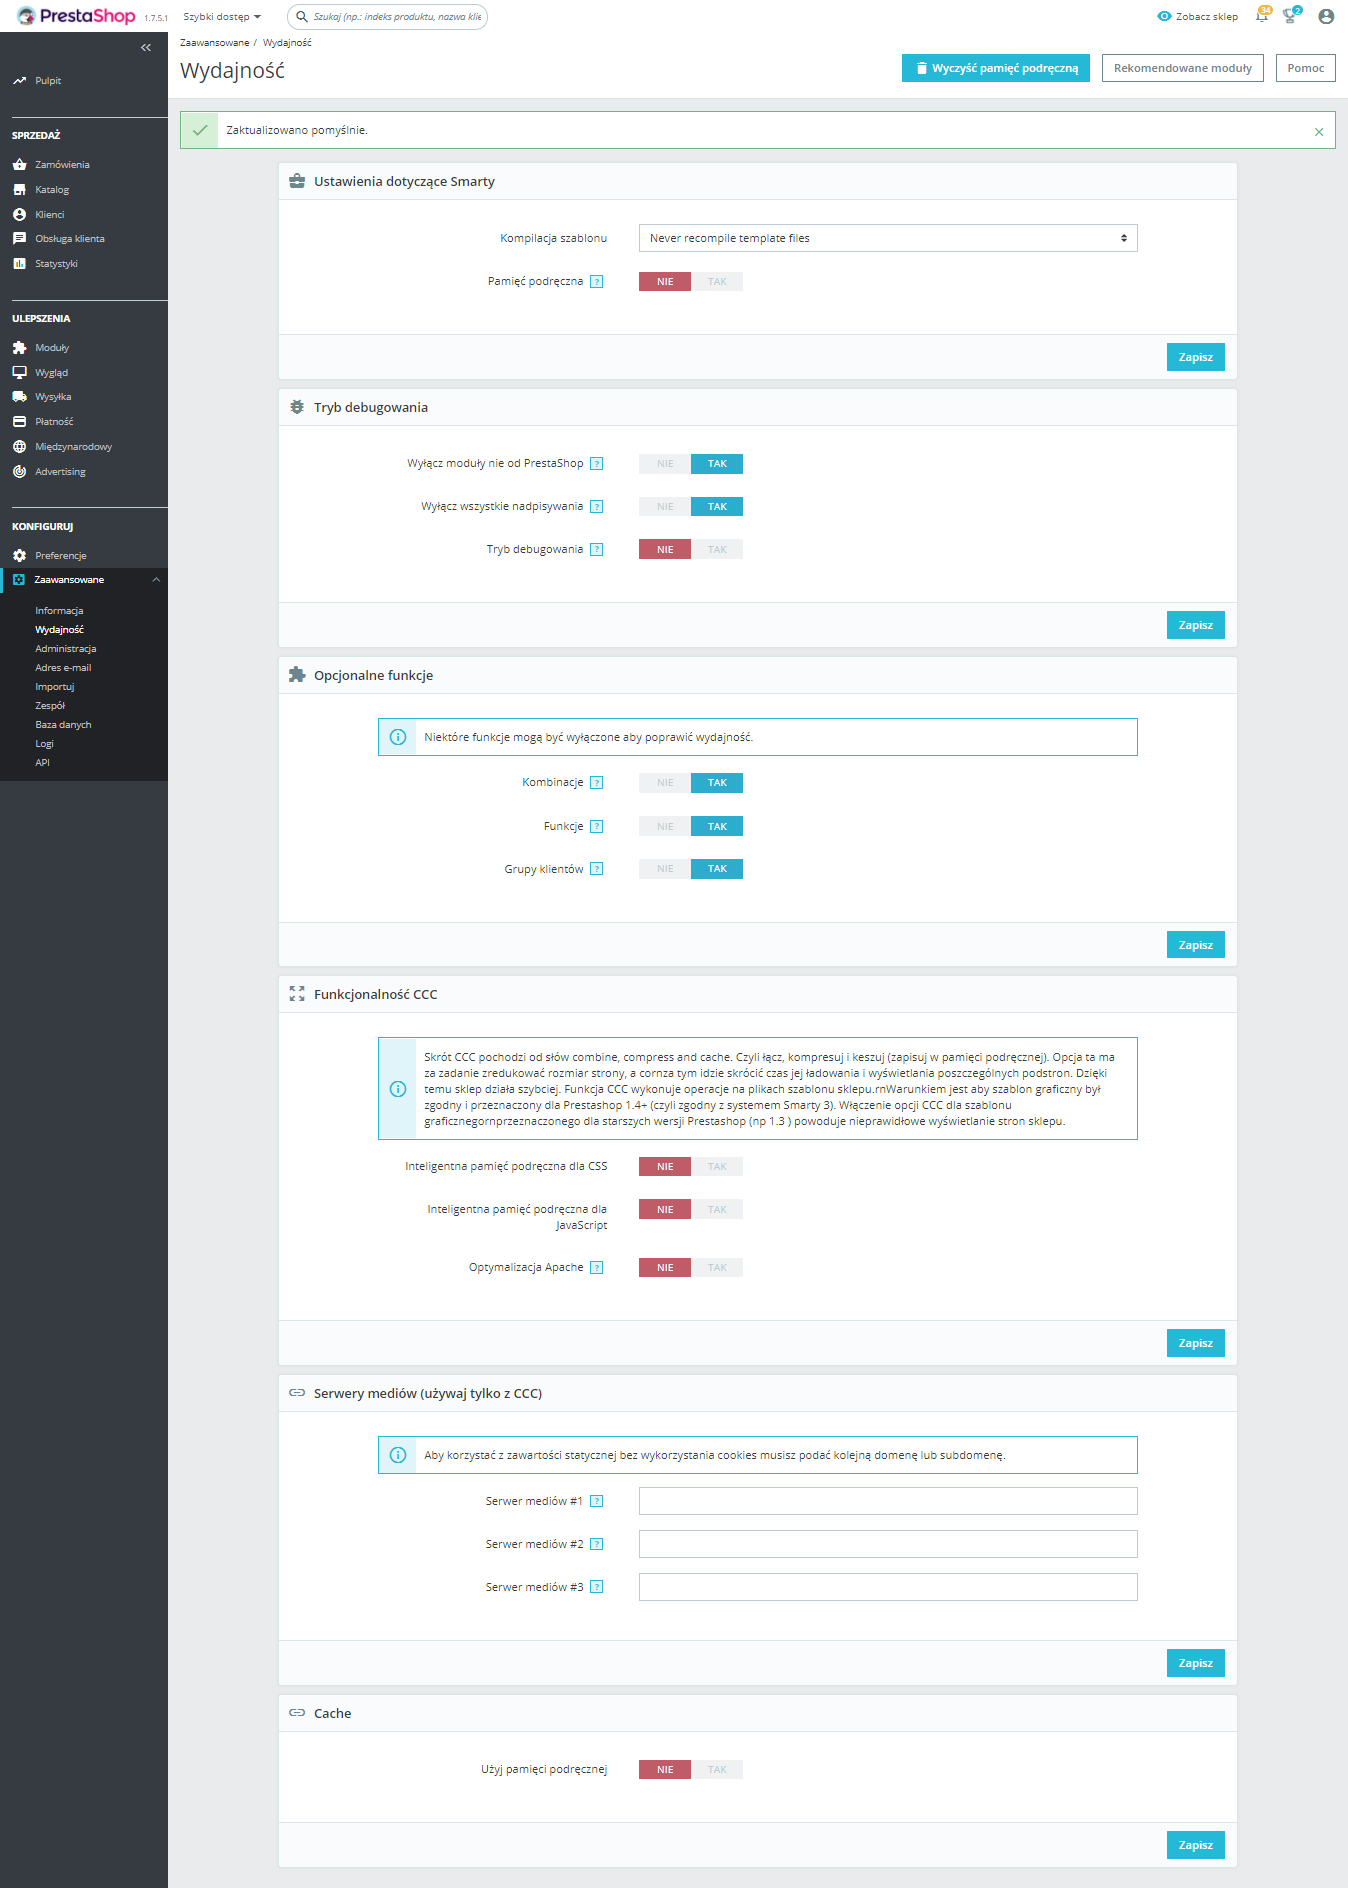Open the Pomoc help button
1348x1888 pixels.
tap(1306, 68)
